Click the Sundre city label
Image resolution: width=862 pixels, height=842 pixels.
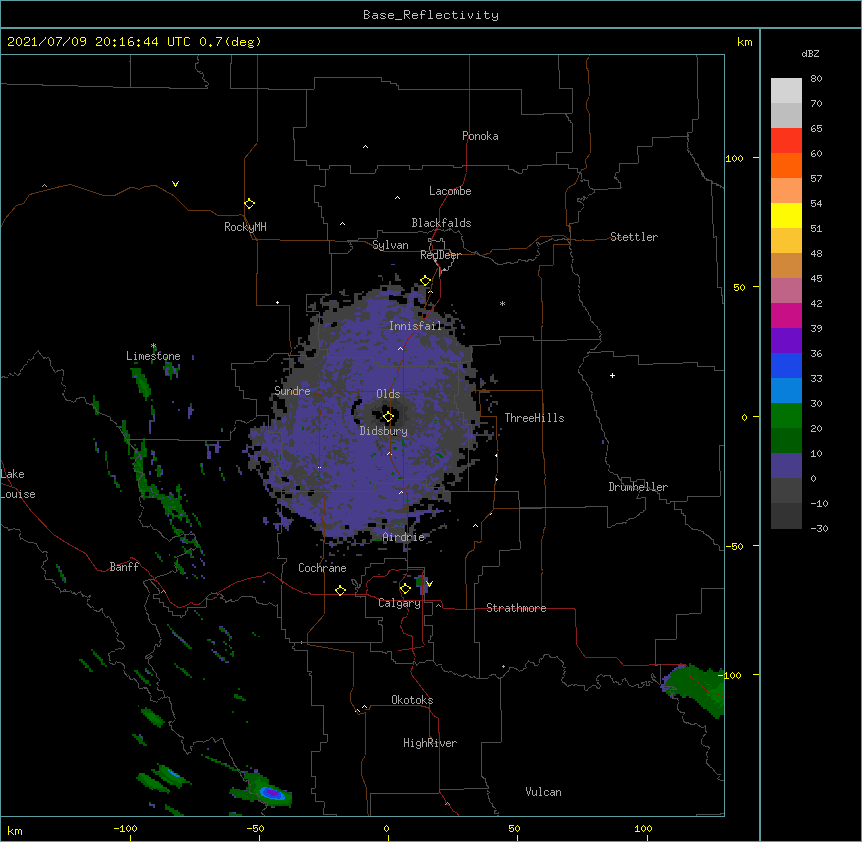292,391
